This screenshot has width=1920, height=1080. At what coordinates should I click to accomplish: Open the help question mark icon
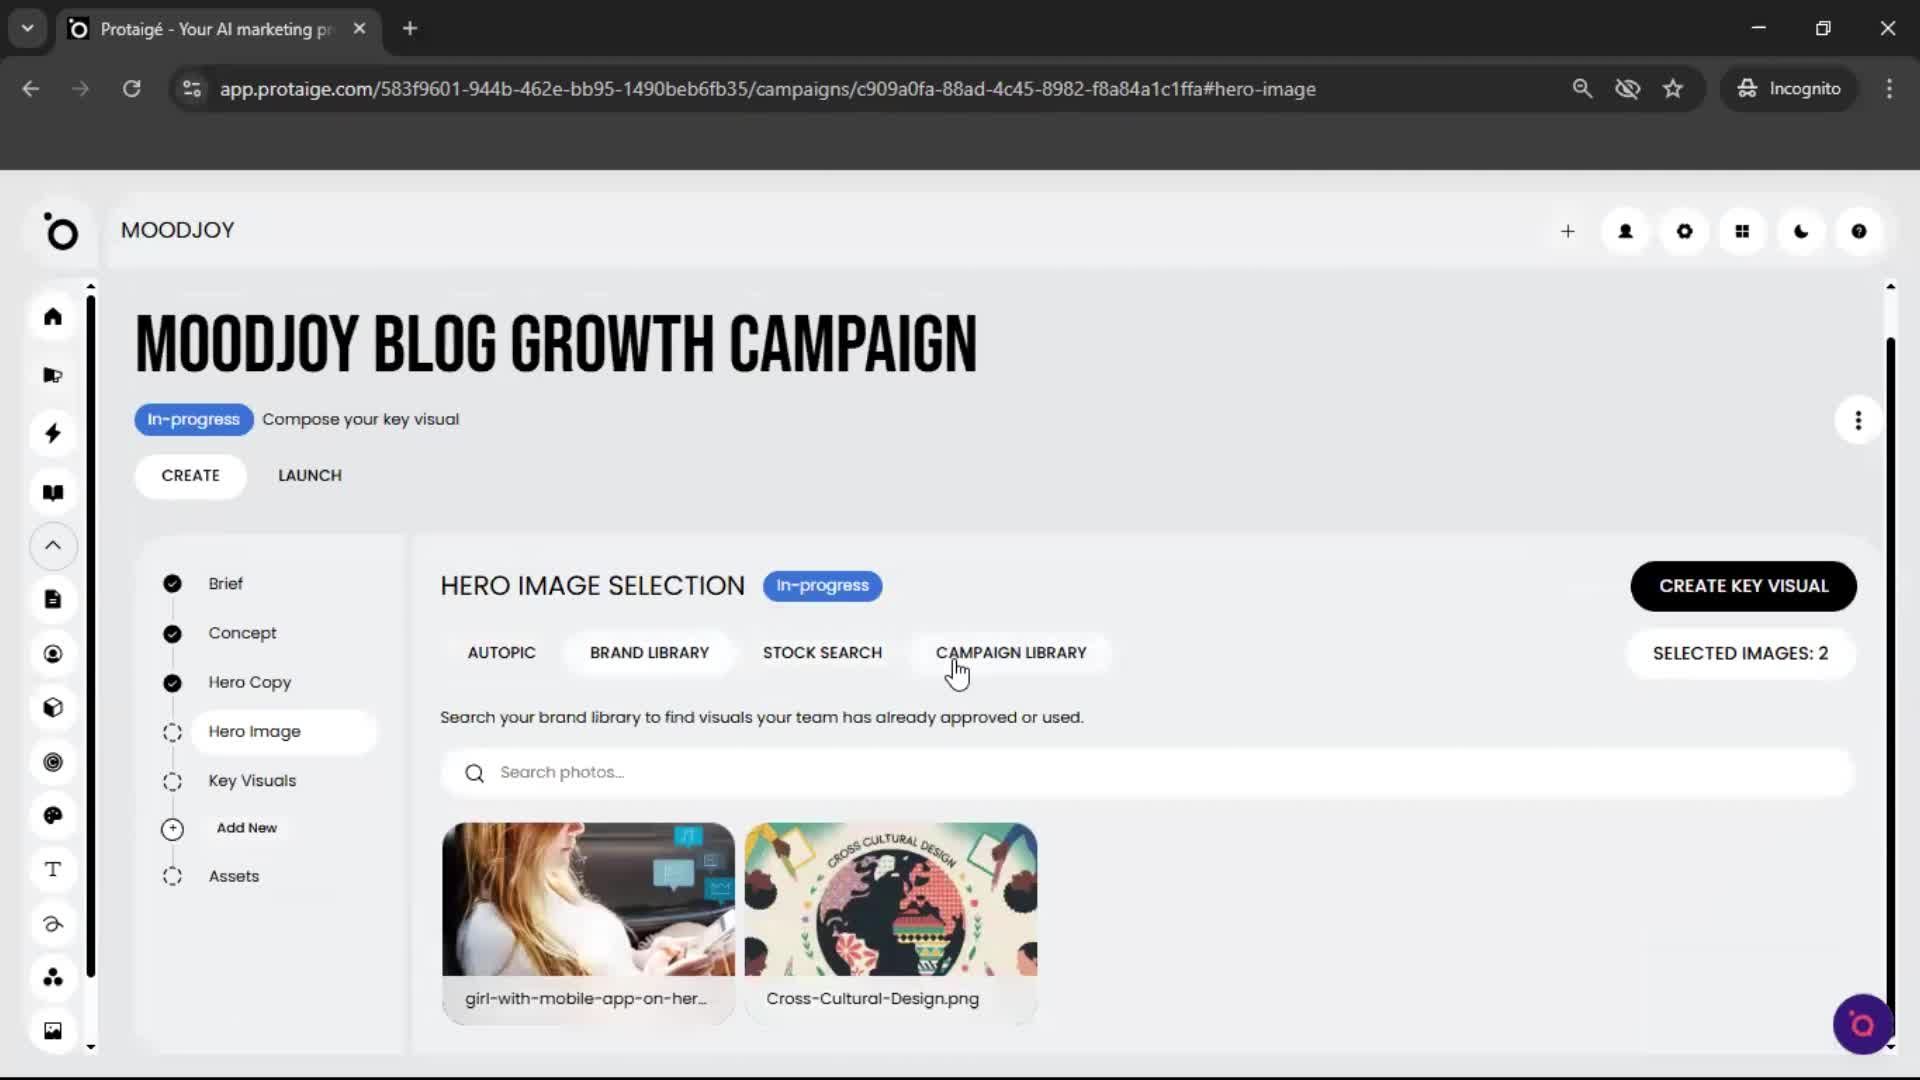point(1859,231)
